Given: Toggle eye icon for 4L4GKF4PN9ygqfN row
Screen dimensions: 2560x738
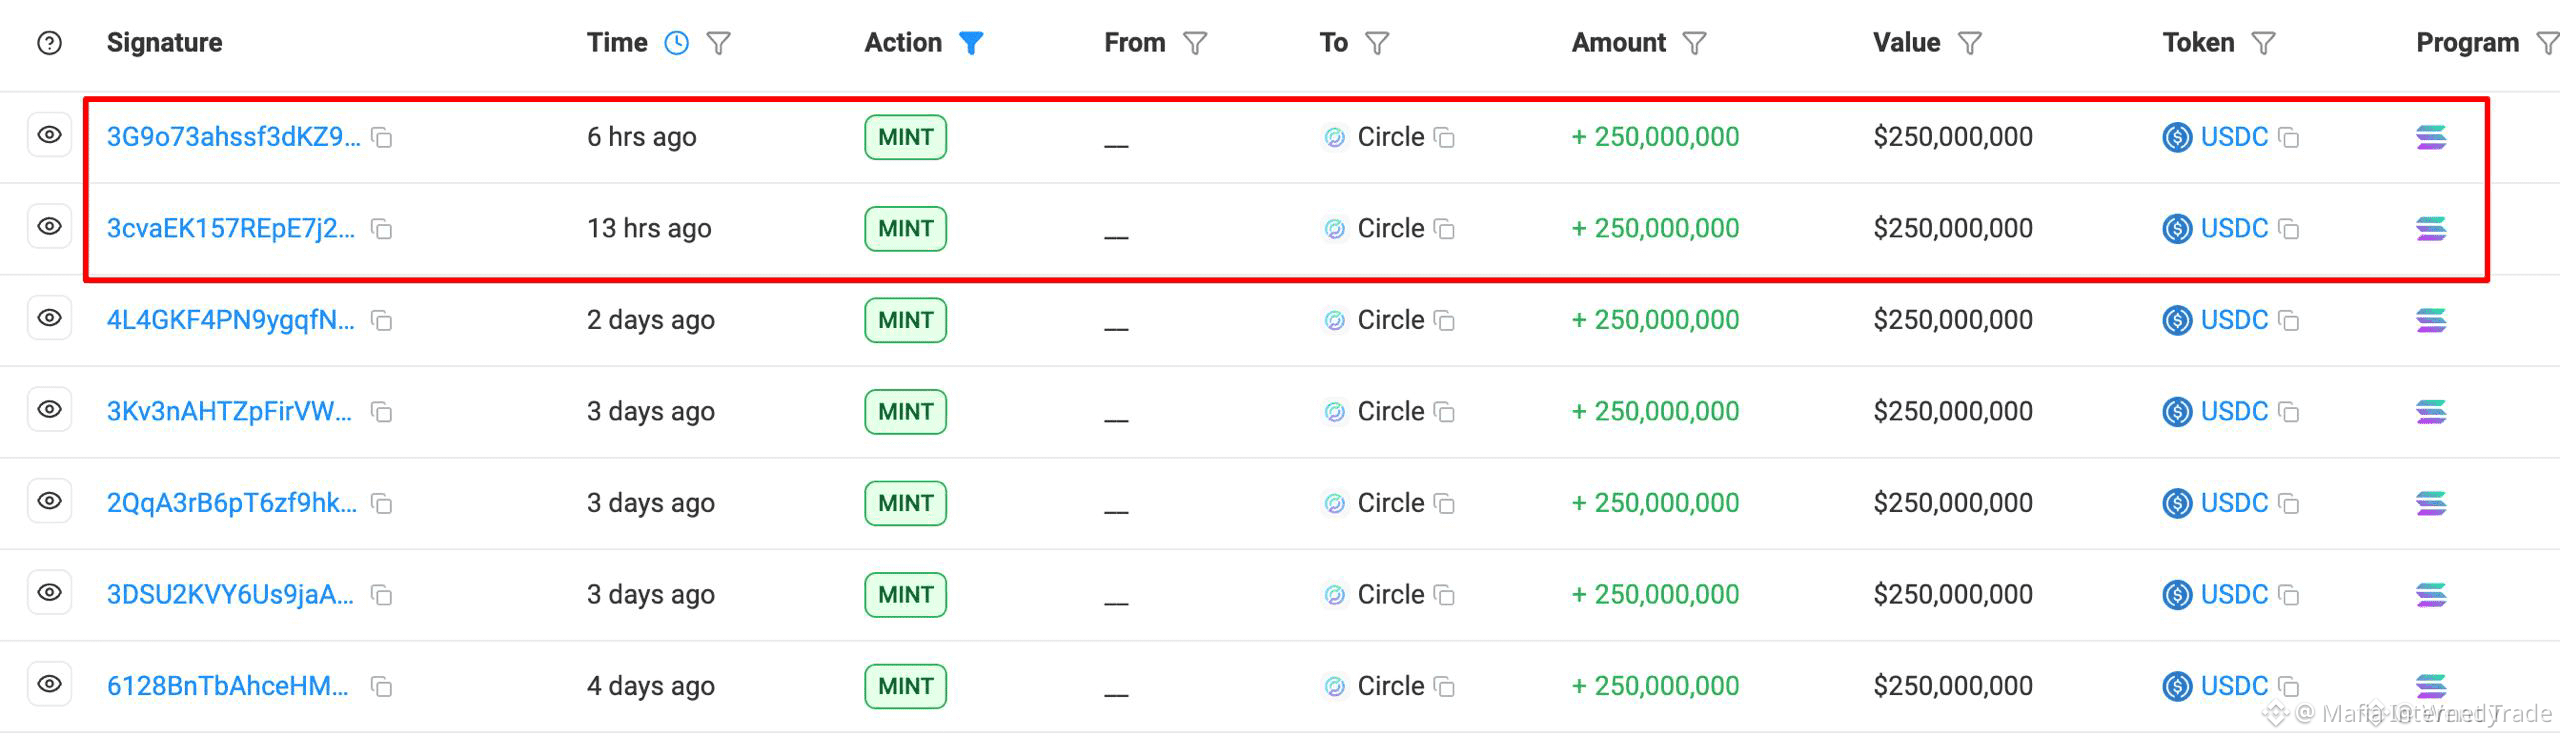Looking at the screenshot, I should coord(49,318).
